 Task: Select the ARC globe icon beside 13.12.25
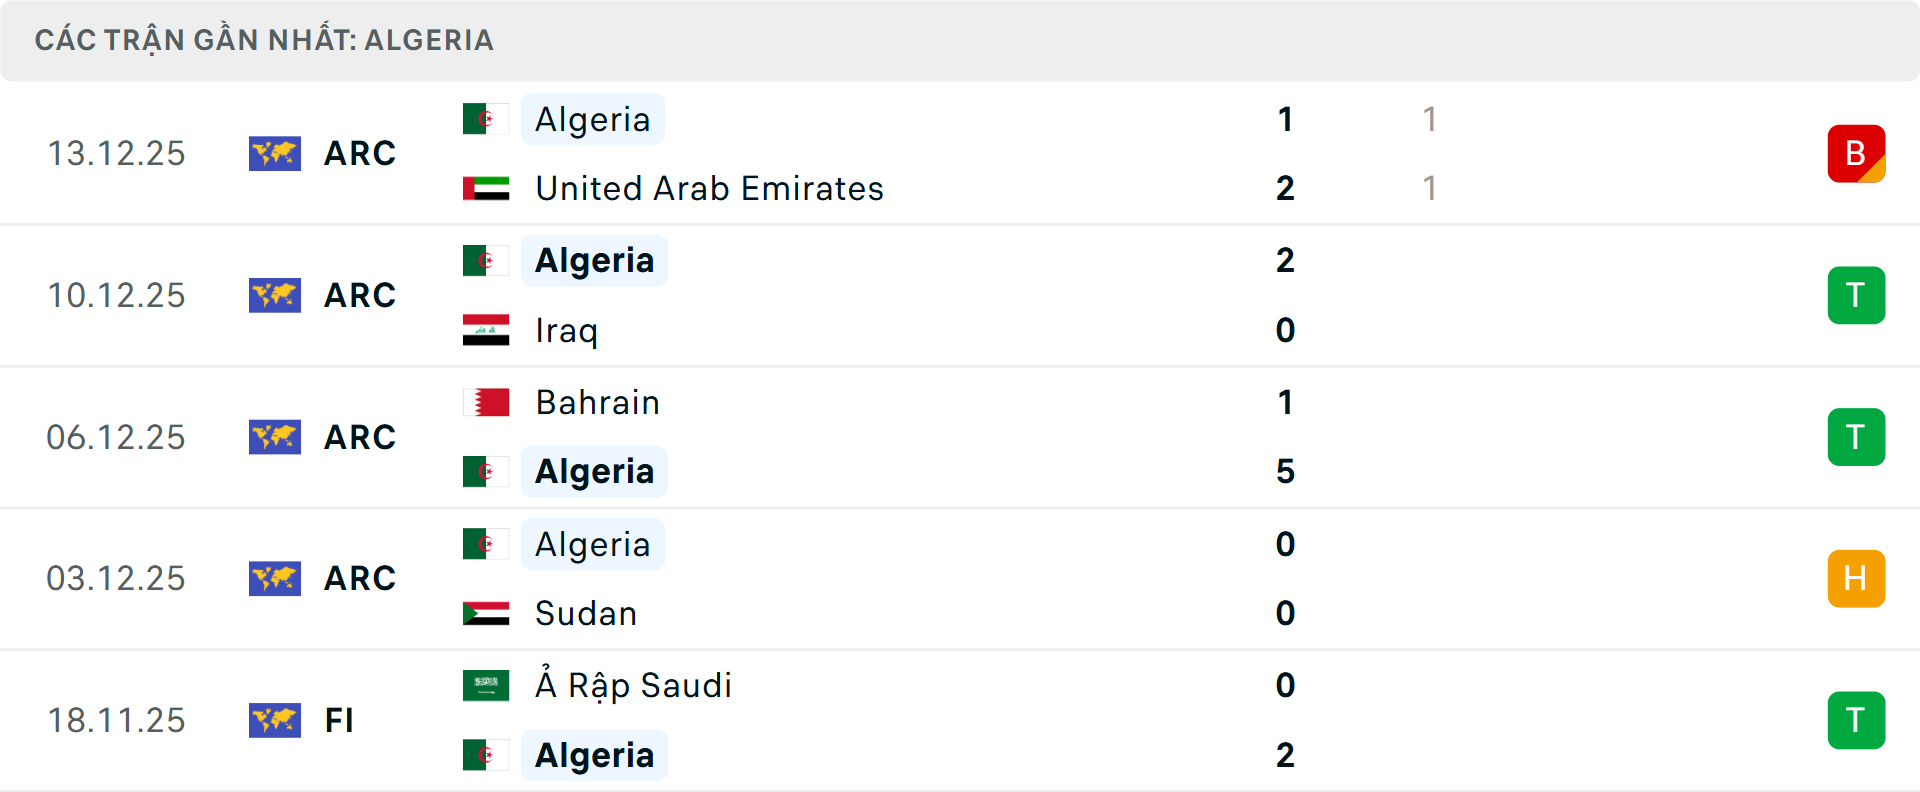click(x=275, y=153)
